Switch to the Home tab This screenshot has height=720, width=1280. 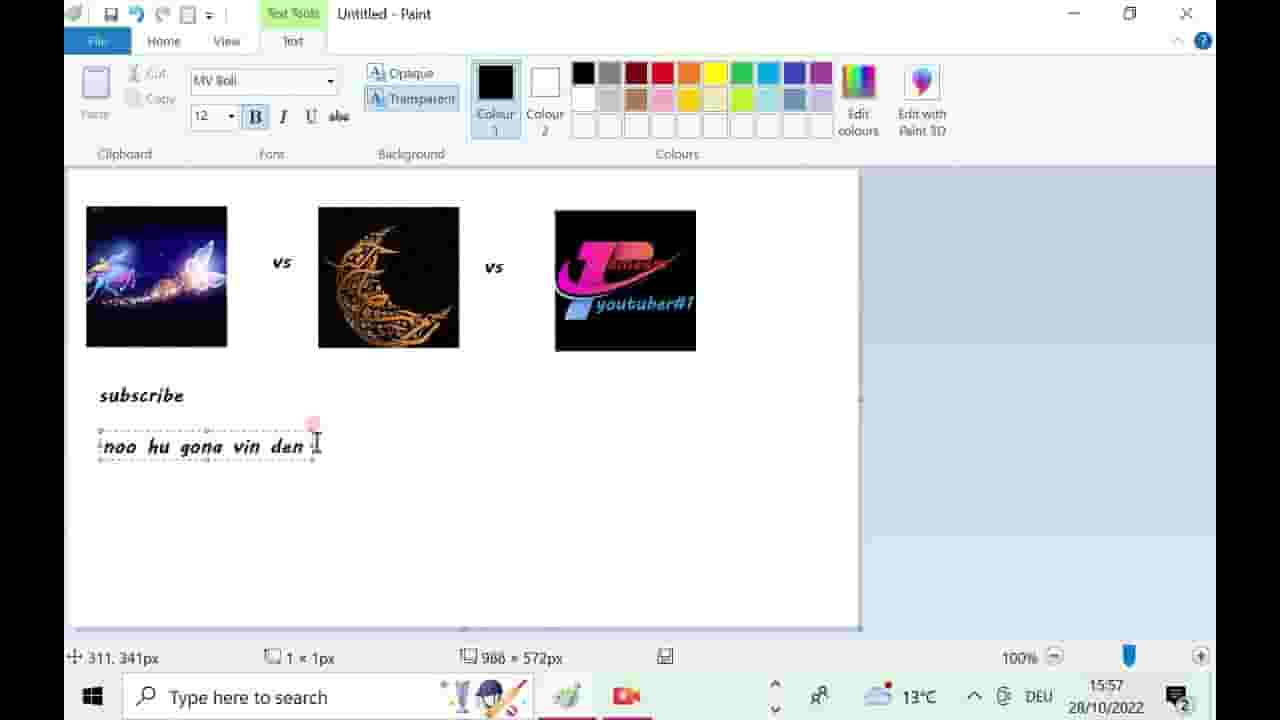point(164,41)
